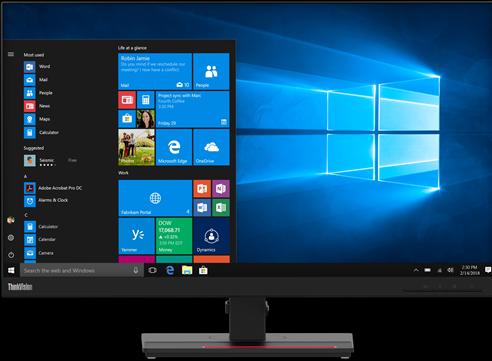
Task: Click the Windows Start button
Action: pos(11,270)
